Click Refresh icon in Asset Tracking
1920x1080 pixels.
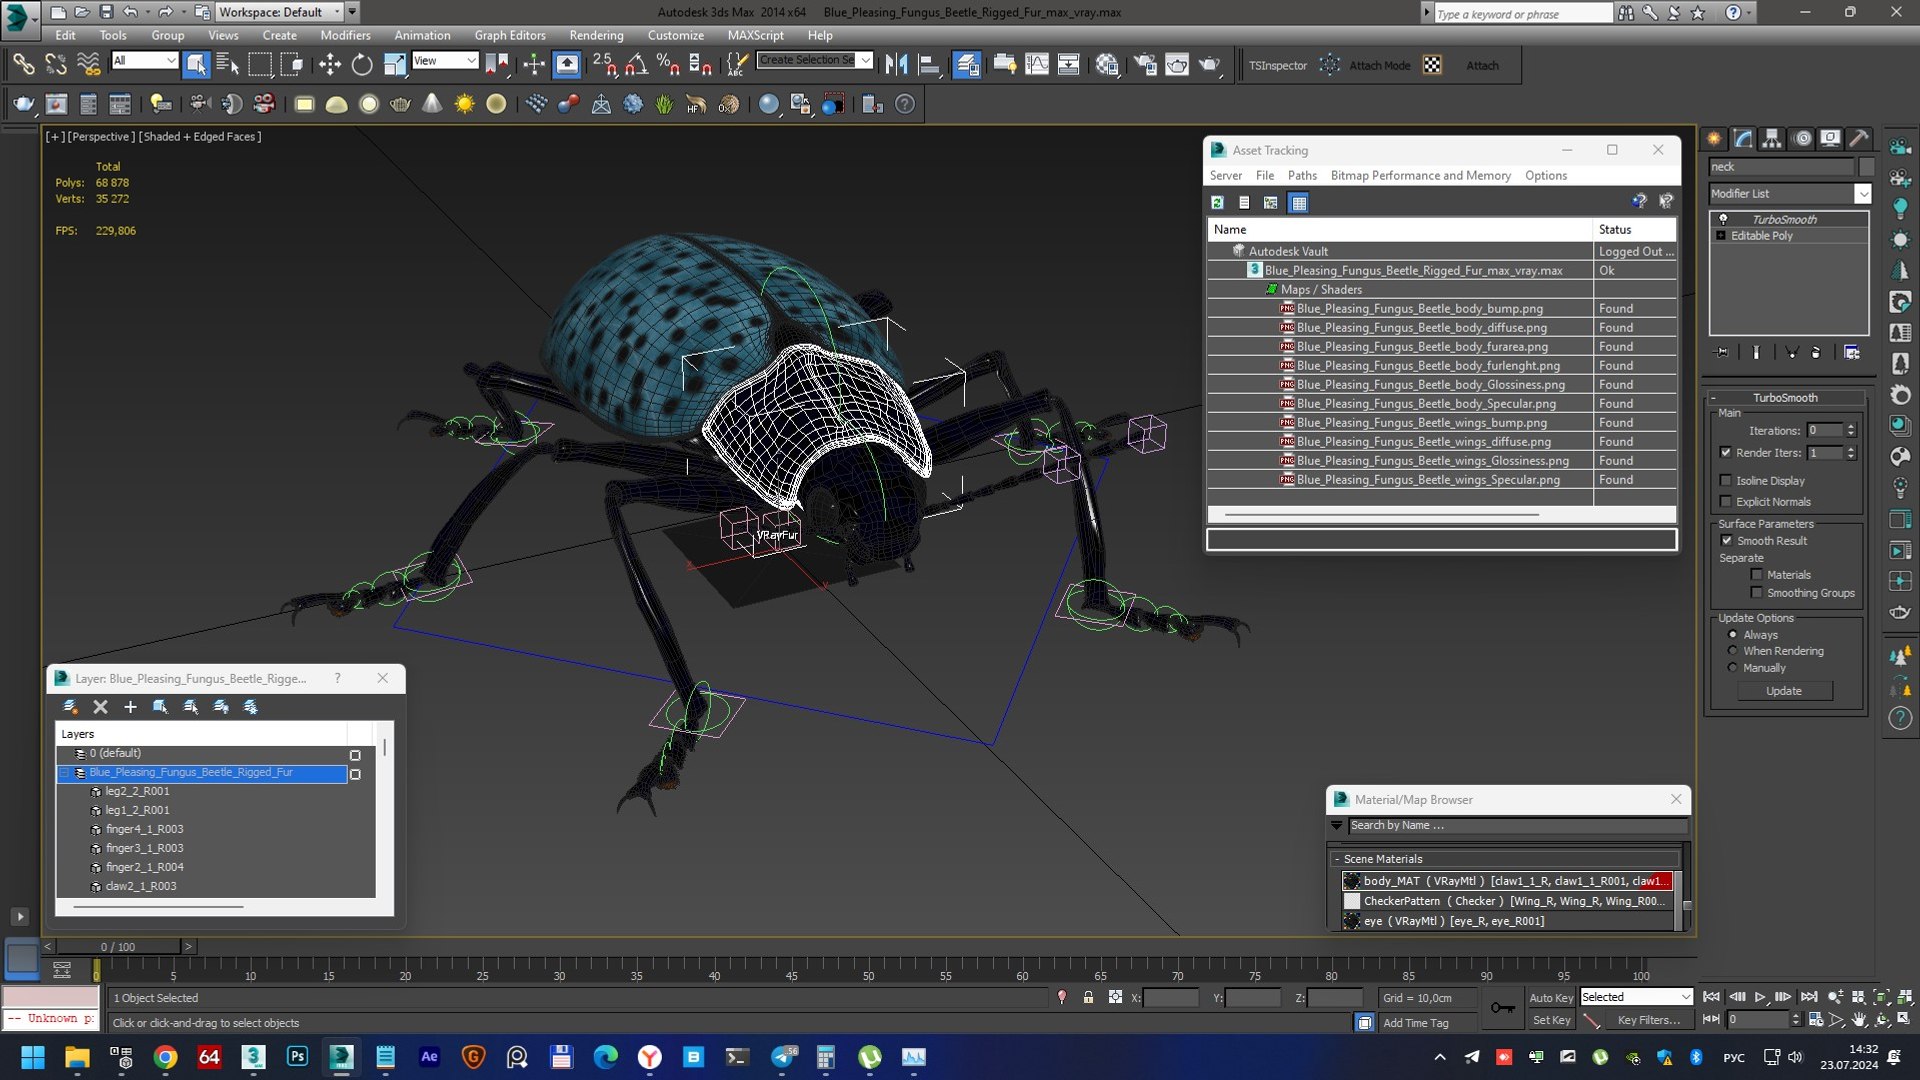[x=1217, y=202]
